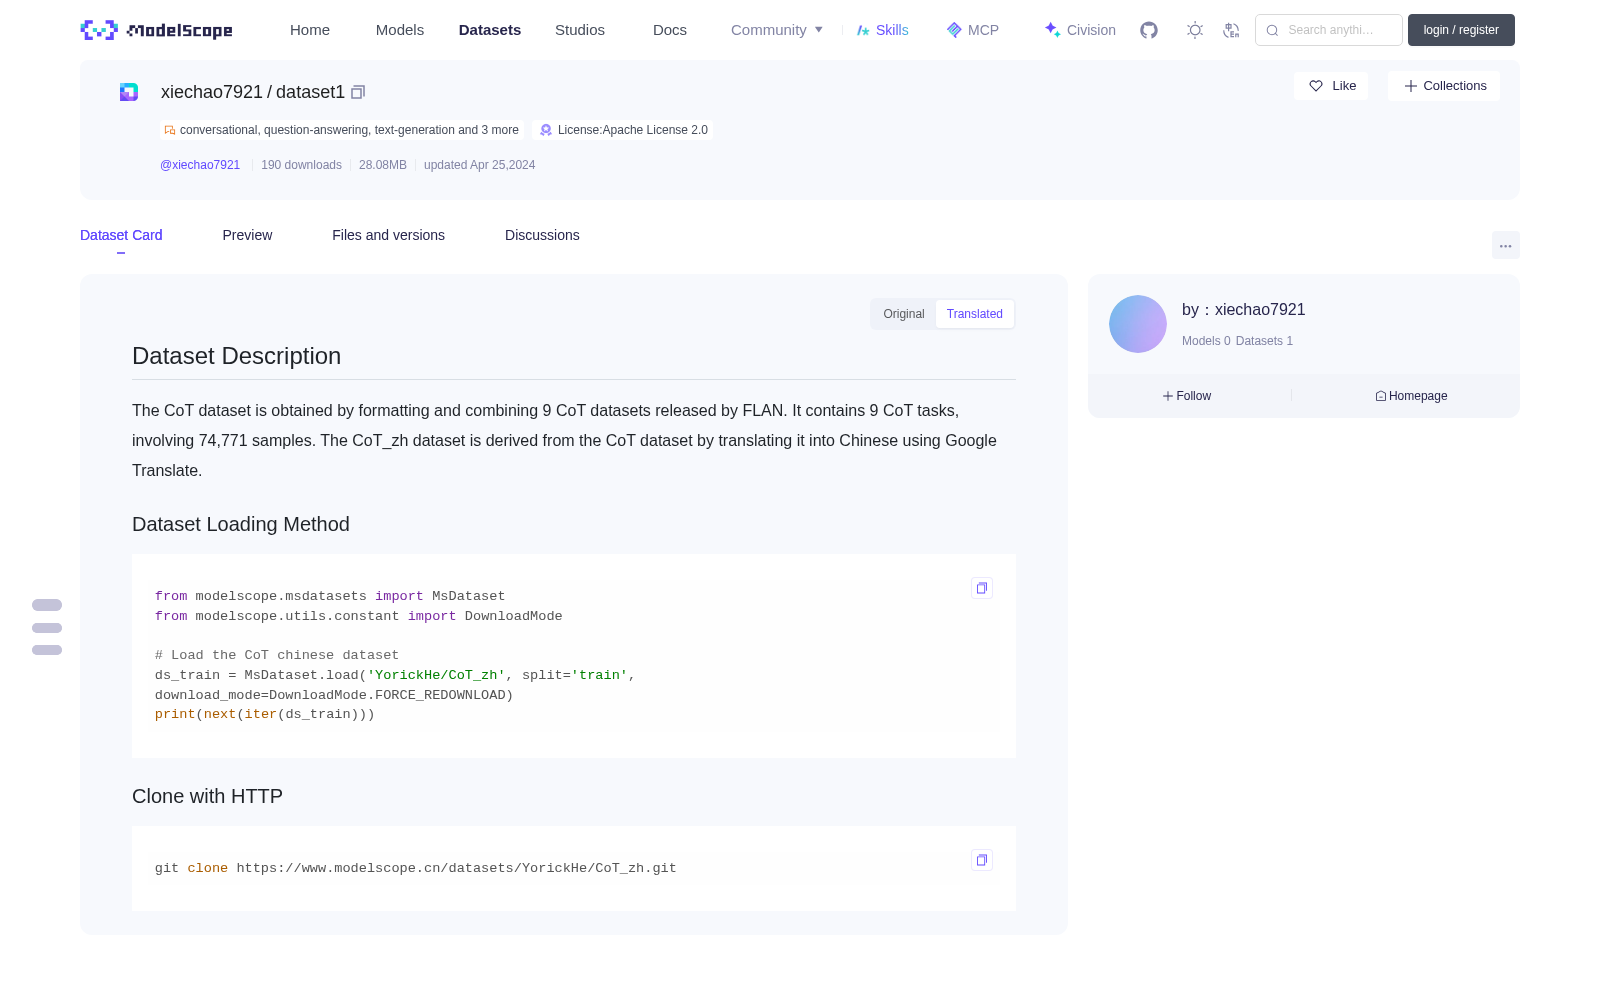This screenshot has height=1000, width=1600.
Task: Click the 'updated Apr 25,2024' text
Action: (x=479, y=165)
